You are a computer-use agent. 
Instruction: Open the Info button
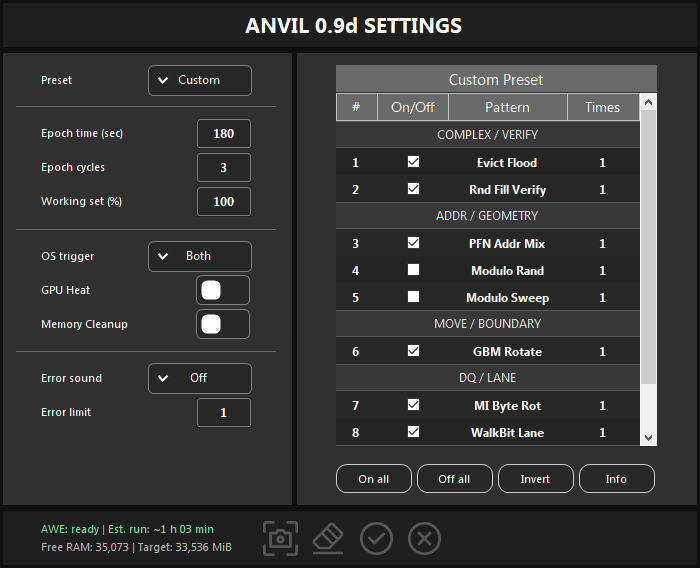coord(617,479)
